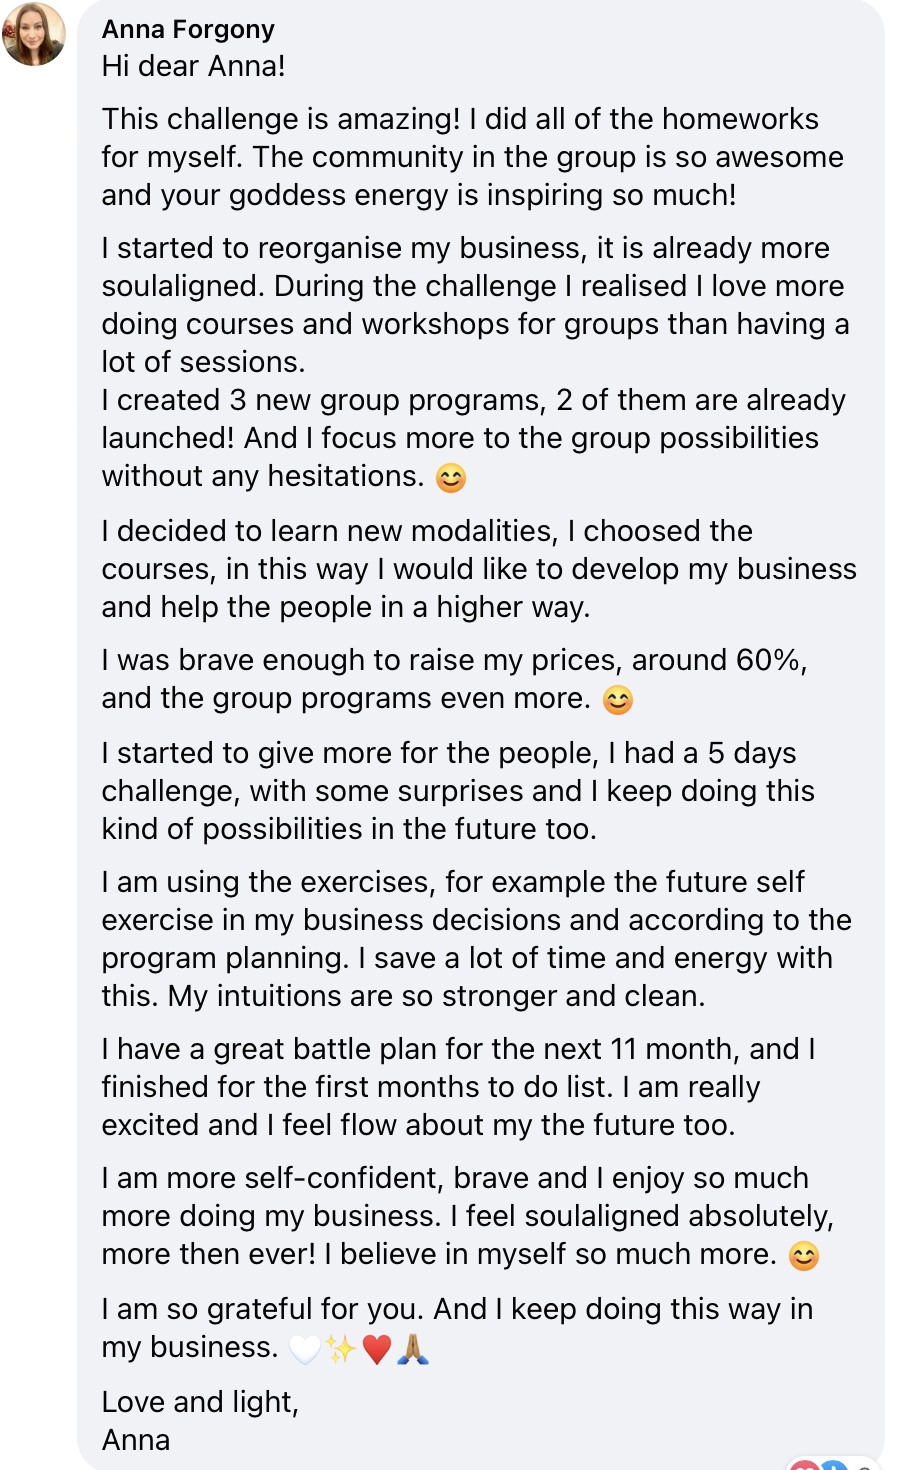Click the red heart emoji

tap(377, 1349)
